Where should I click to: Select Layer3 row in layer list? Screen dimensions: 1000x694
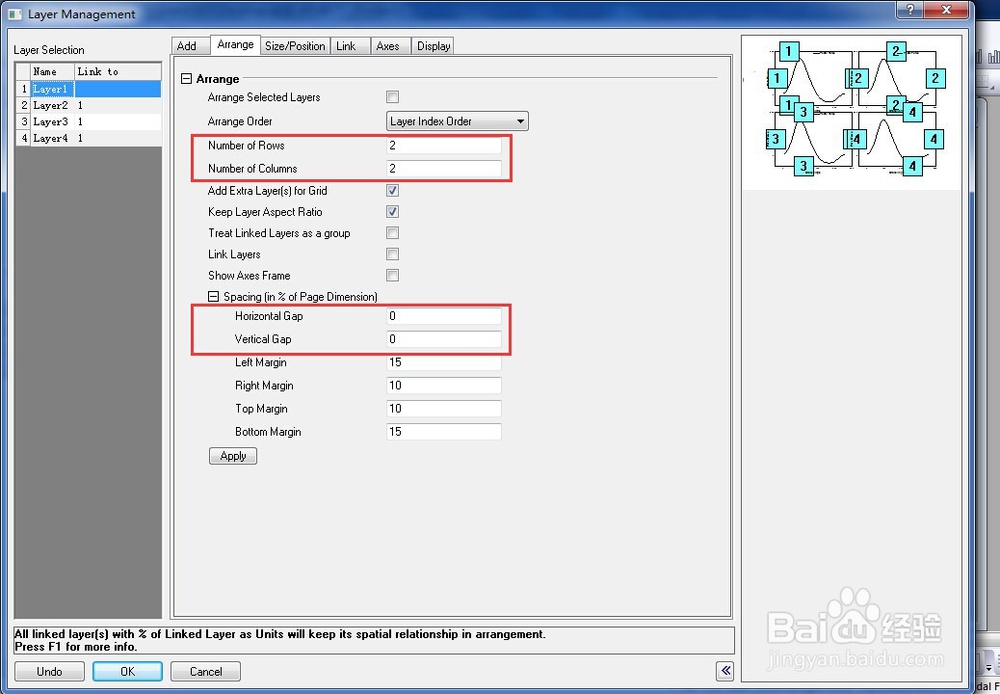(89, 121)
